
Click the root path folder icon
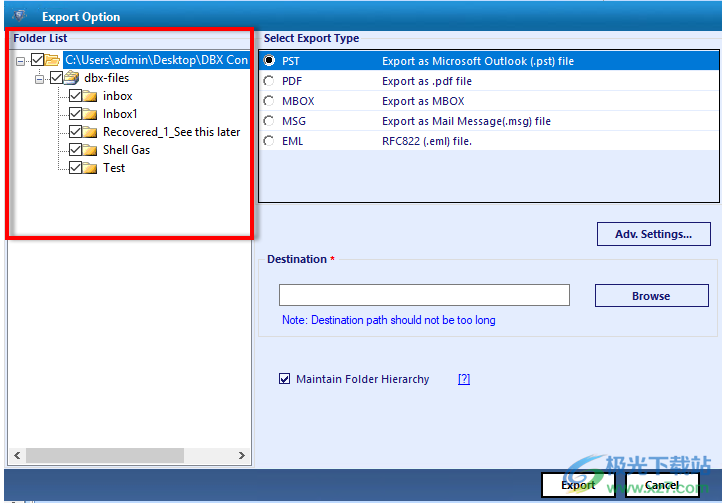click(x=52, y=60)
